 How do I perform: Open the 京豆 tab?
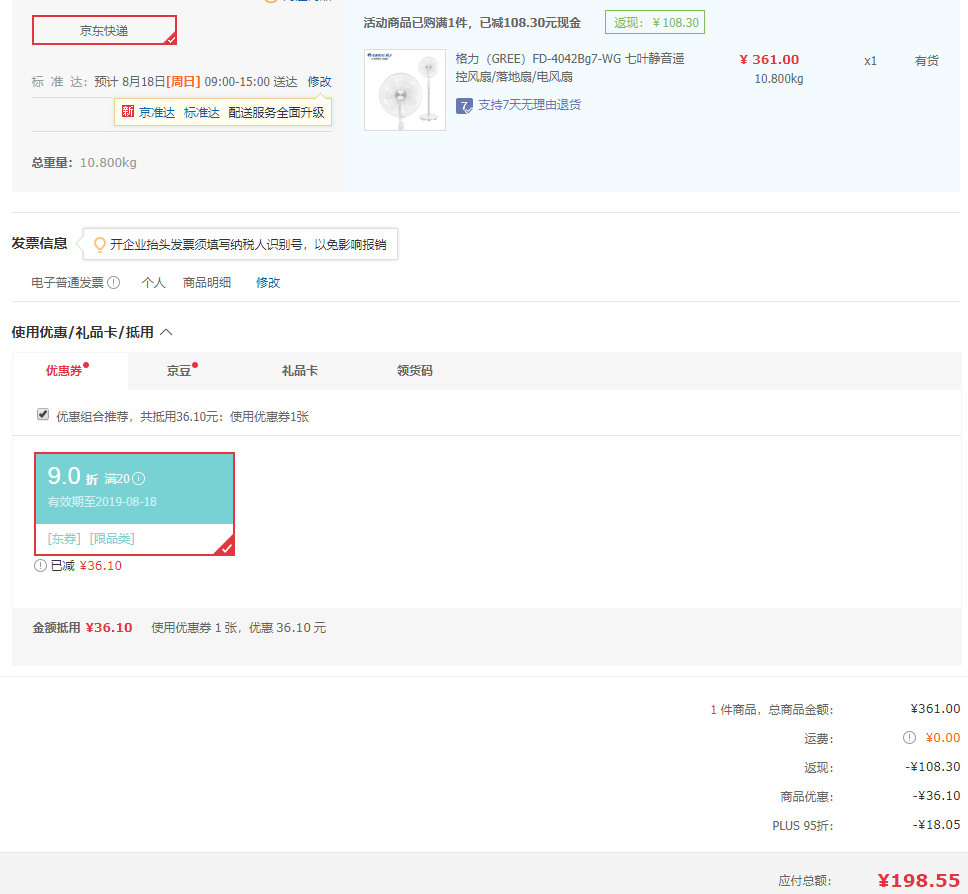[179, 370]
